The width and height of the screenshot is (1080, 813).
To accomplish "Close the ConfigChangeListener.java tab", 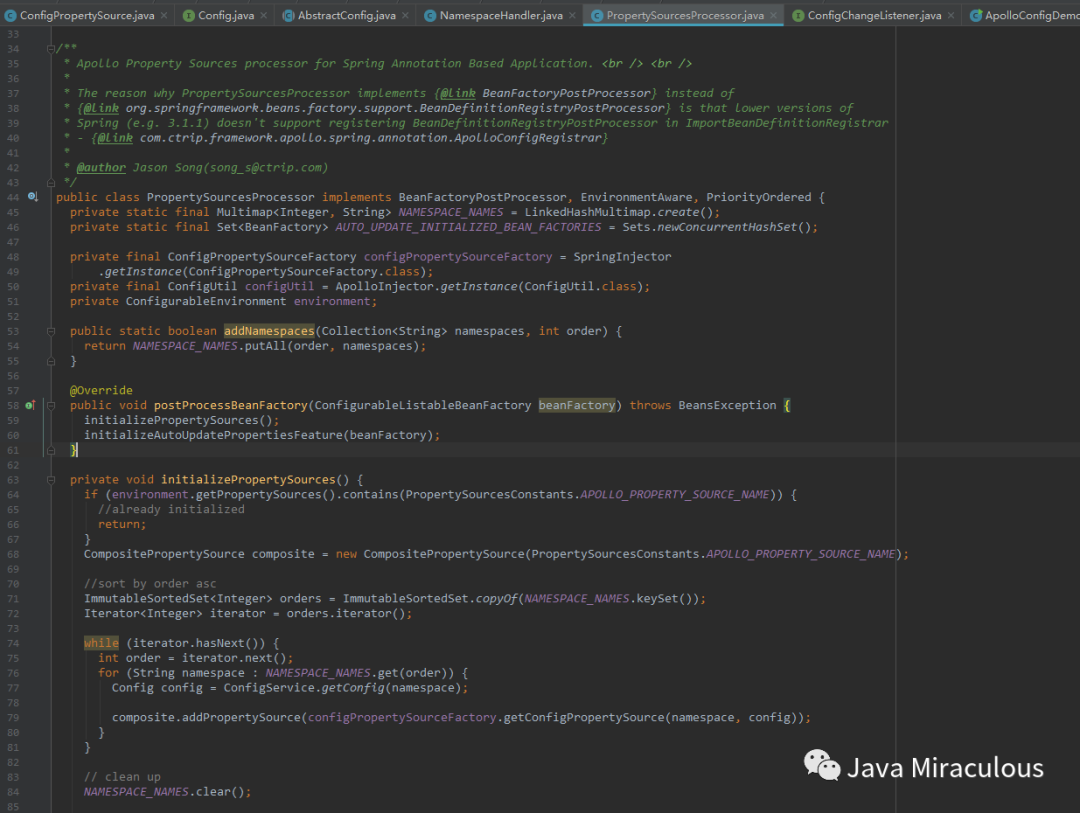I will click(x=951, y=15).
